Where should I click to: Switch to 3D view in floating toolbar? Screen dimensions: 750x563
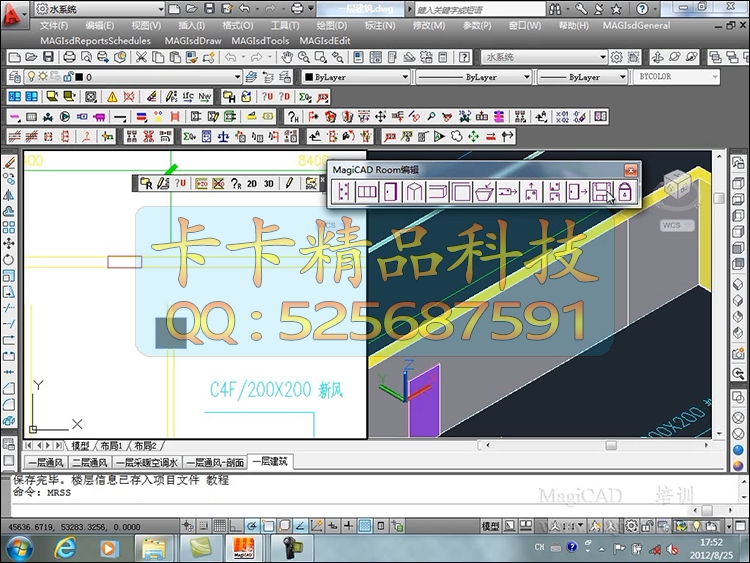coord(269,184)
